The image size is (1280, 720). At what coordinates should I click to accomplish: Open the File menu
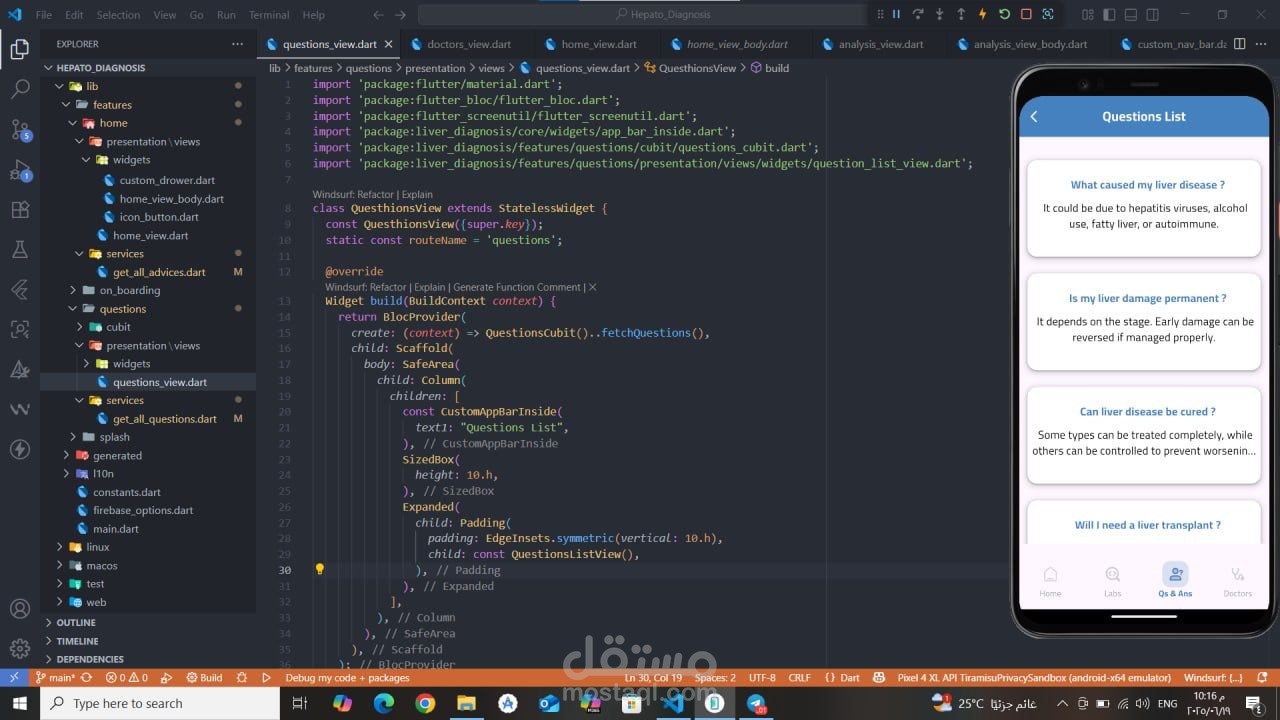[x=43, y=15]
